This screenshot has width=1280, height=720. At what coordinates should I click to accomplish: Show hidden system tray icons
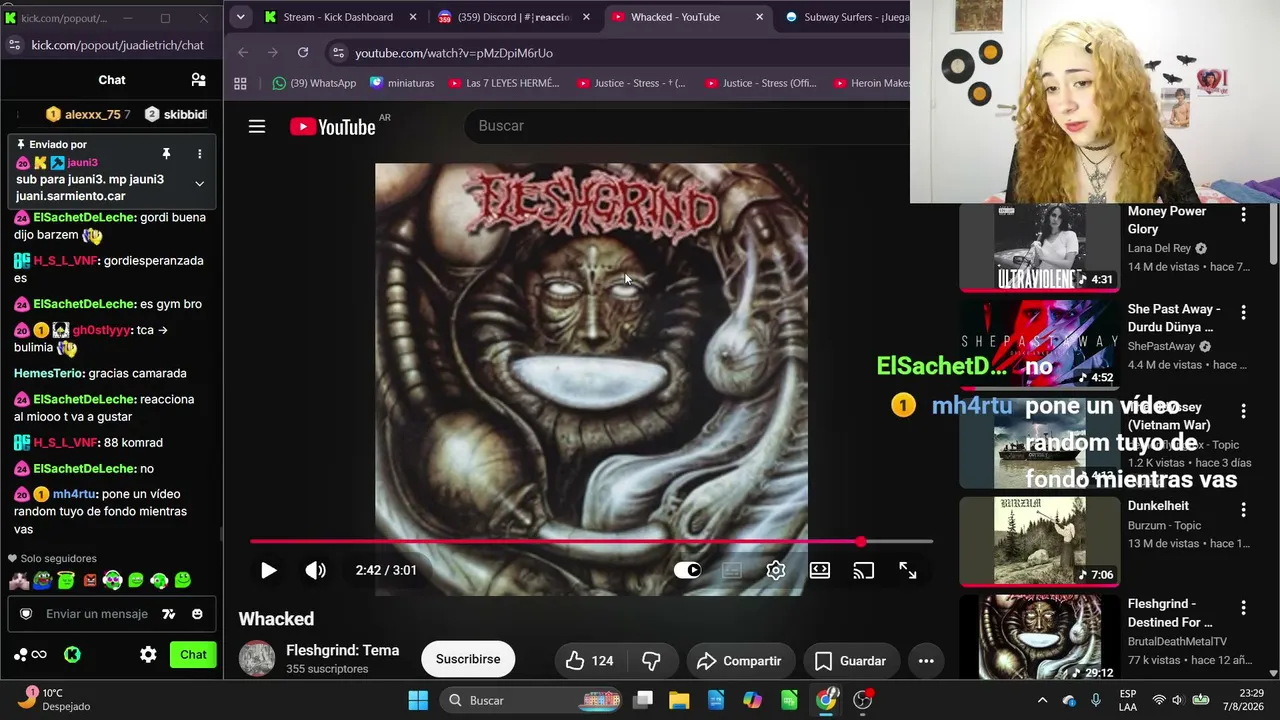point(1042,700)
